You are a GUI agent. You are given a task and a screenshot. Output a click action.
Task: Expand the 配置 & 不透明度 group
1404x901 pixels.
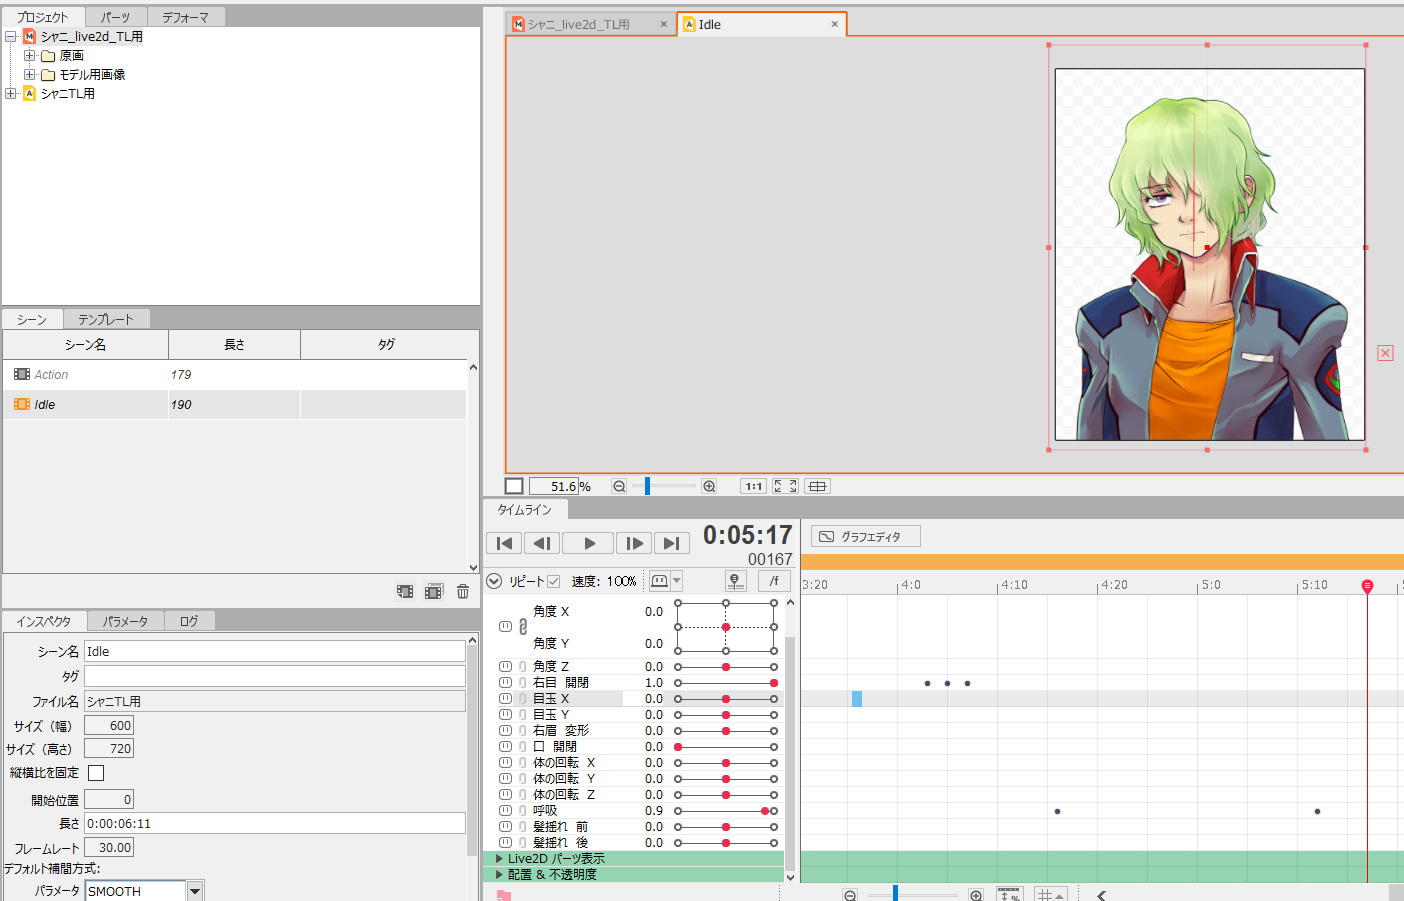click(499, 874)
